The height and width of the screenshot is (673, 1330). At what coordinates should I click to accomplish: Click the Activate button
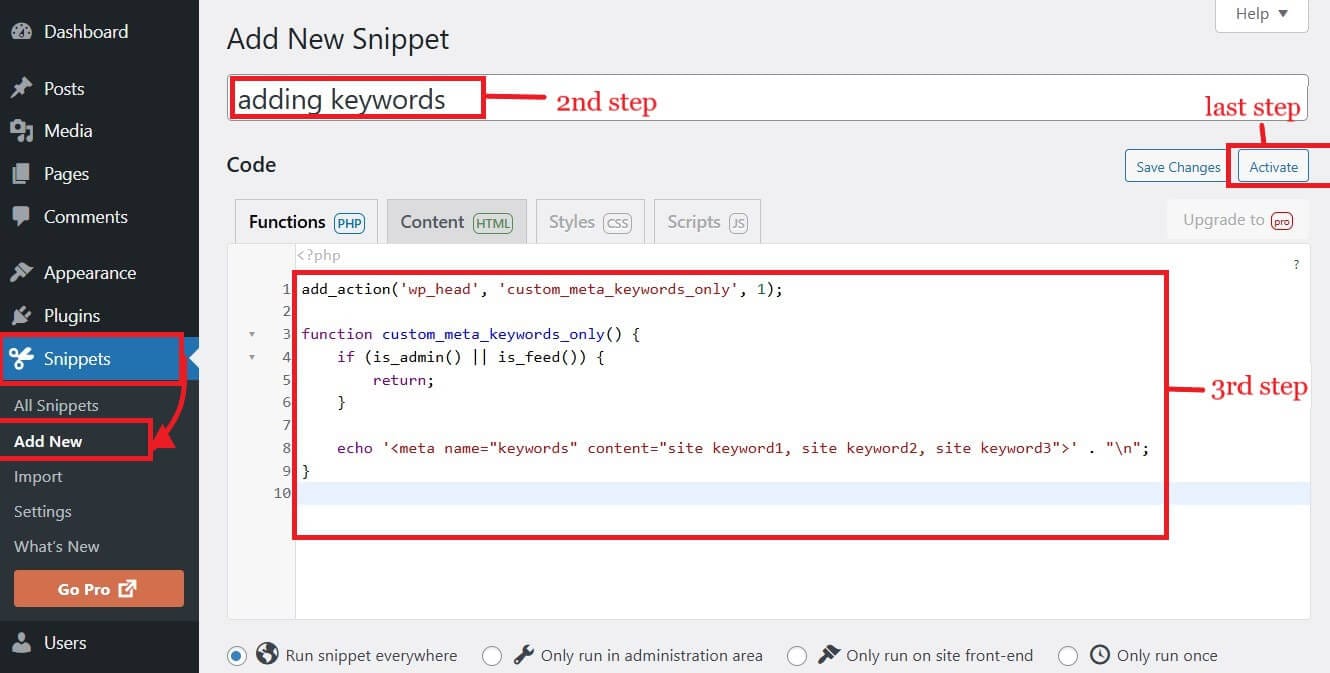point(1273,167)
